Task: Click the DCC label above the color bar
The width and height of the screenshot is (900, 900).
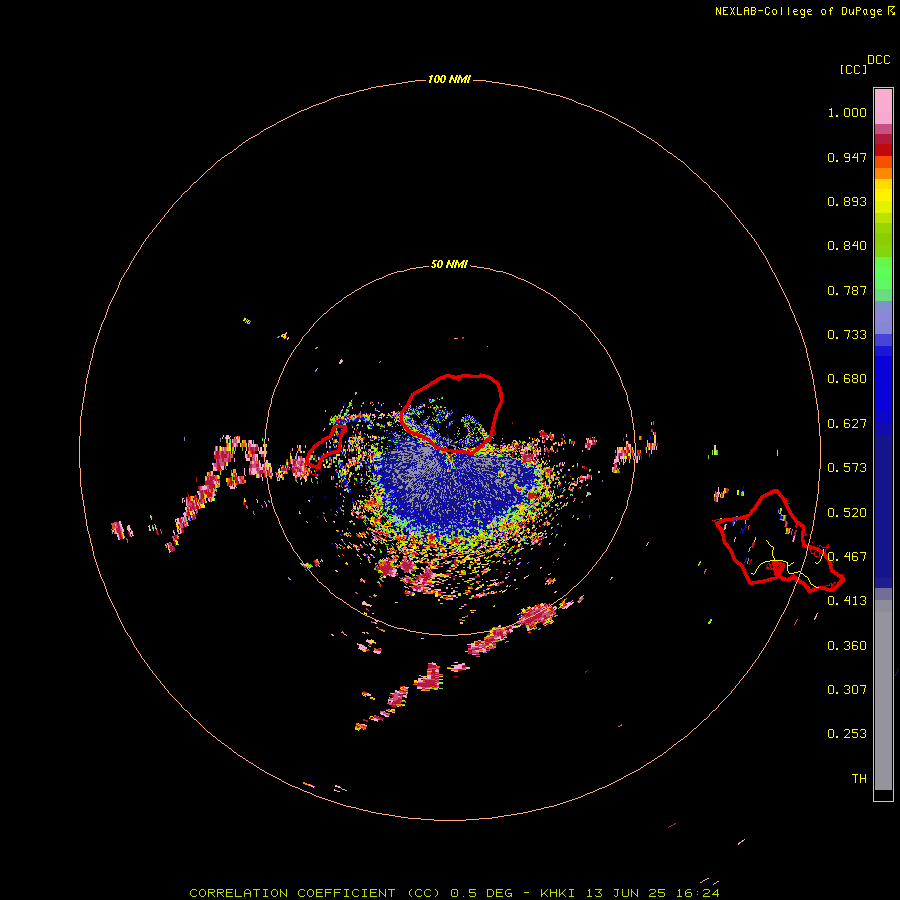Action: (x=878, y=60)
